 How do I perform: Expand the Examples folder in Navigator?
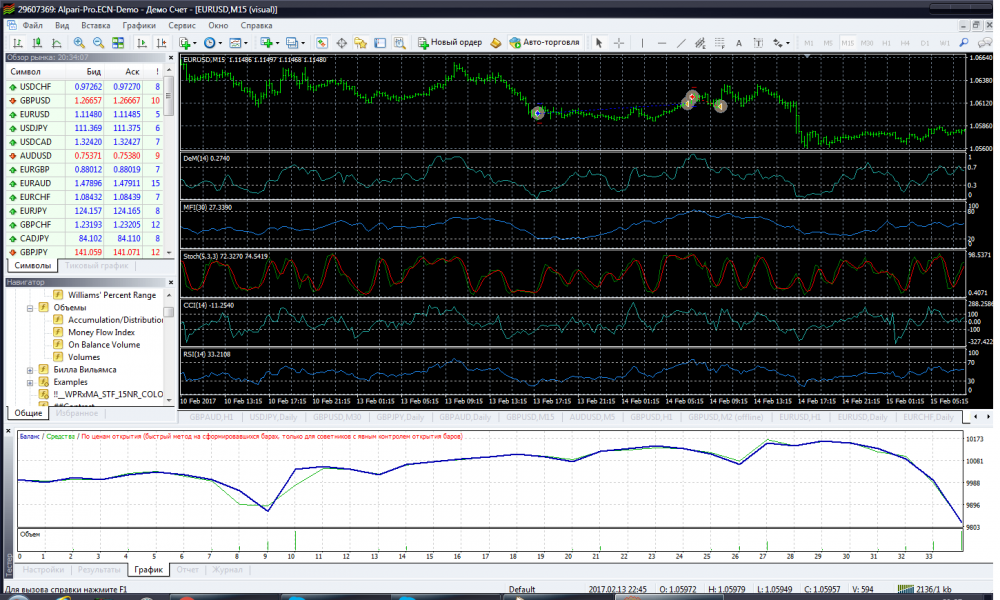30,383
